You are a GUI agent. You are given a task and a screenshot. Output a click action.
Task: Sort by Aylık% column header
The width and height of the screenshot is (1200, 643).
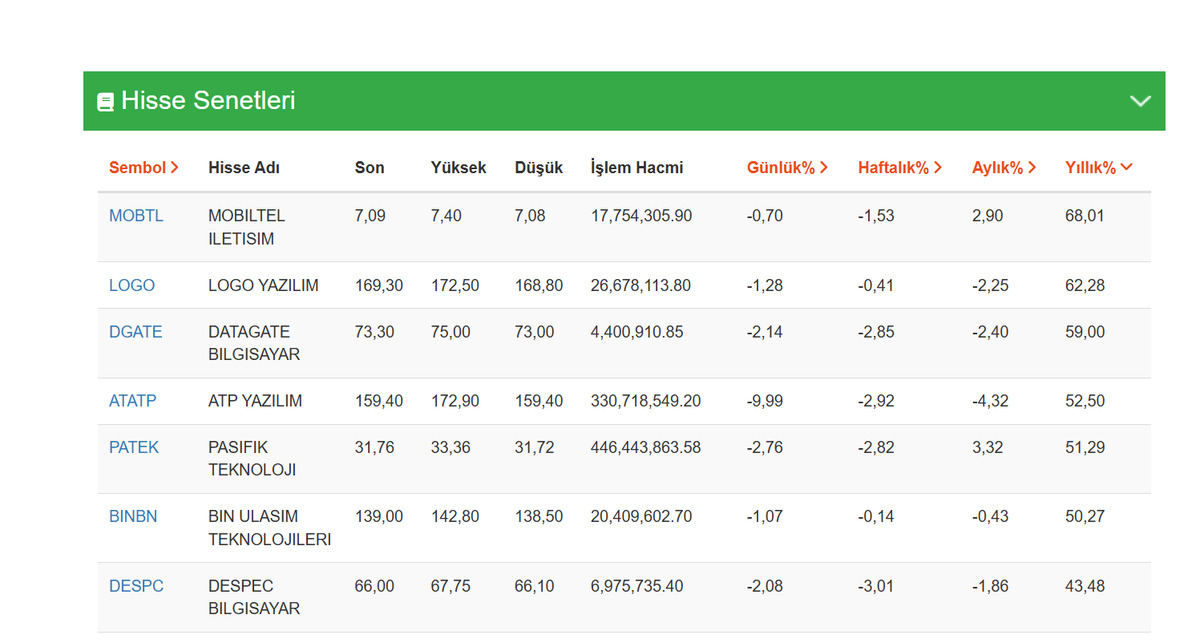(1004, 168)
